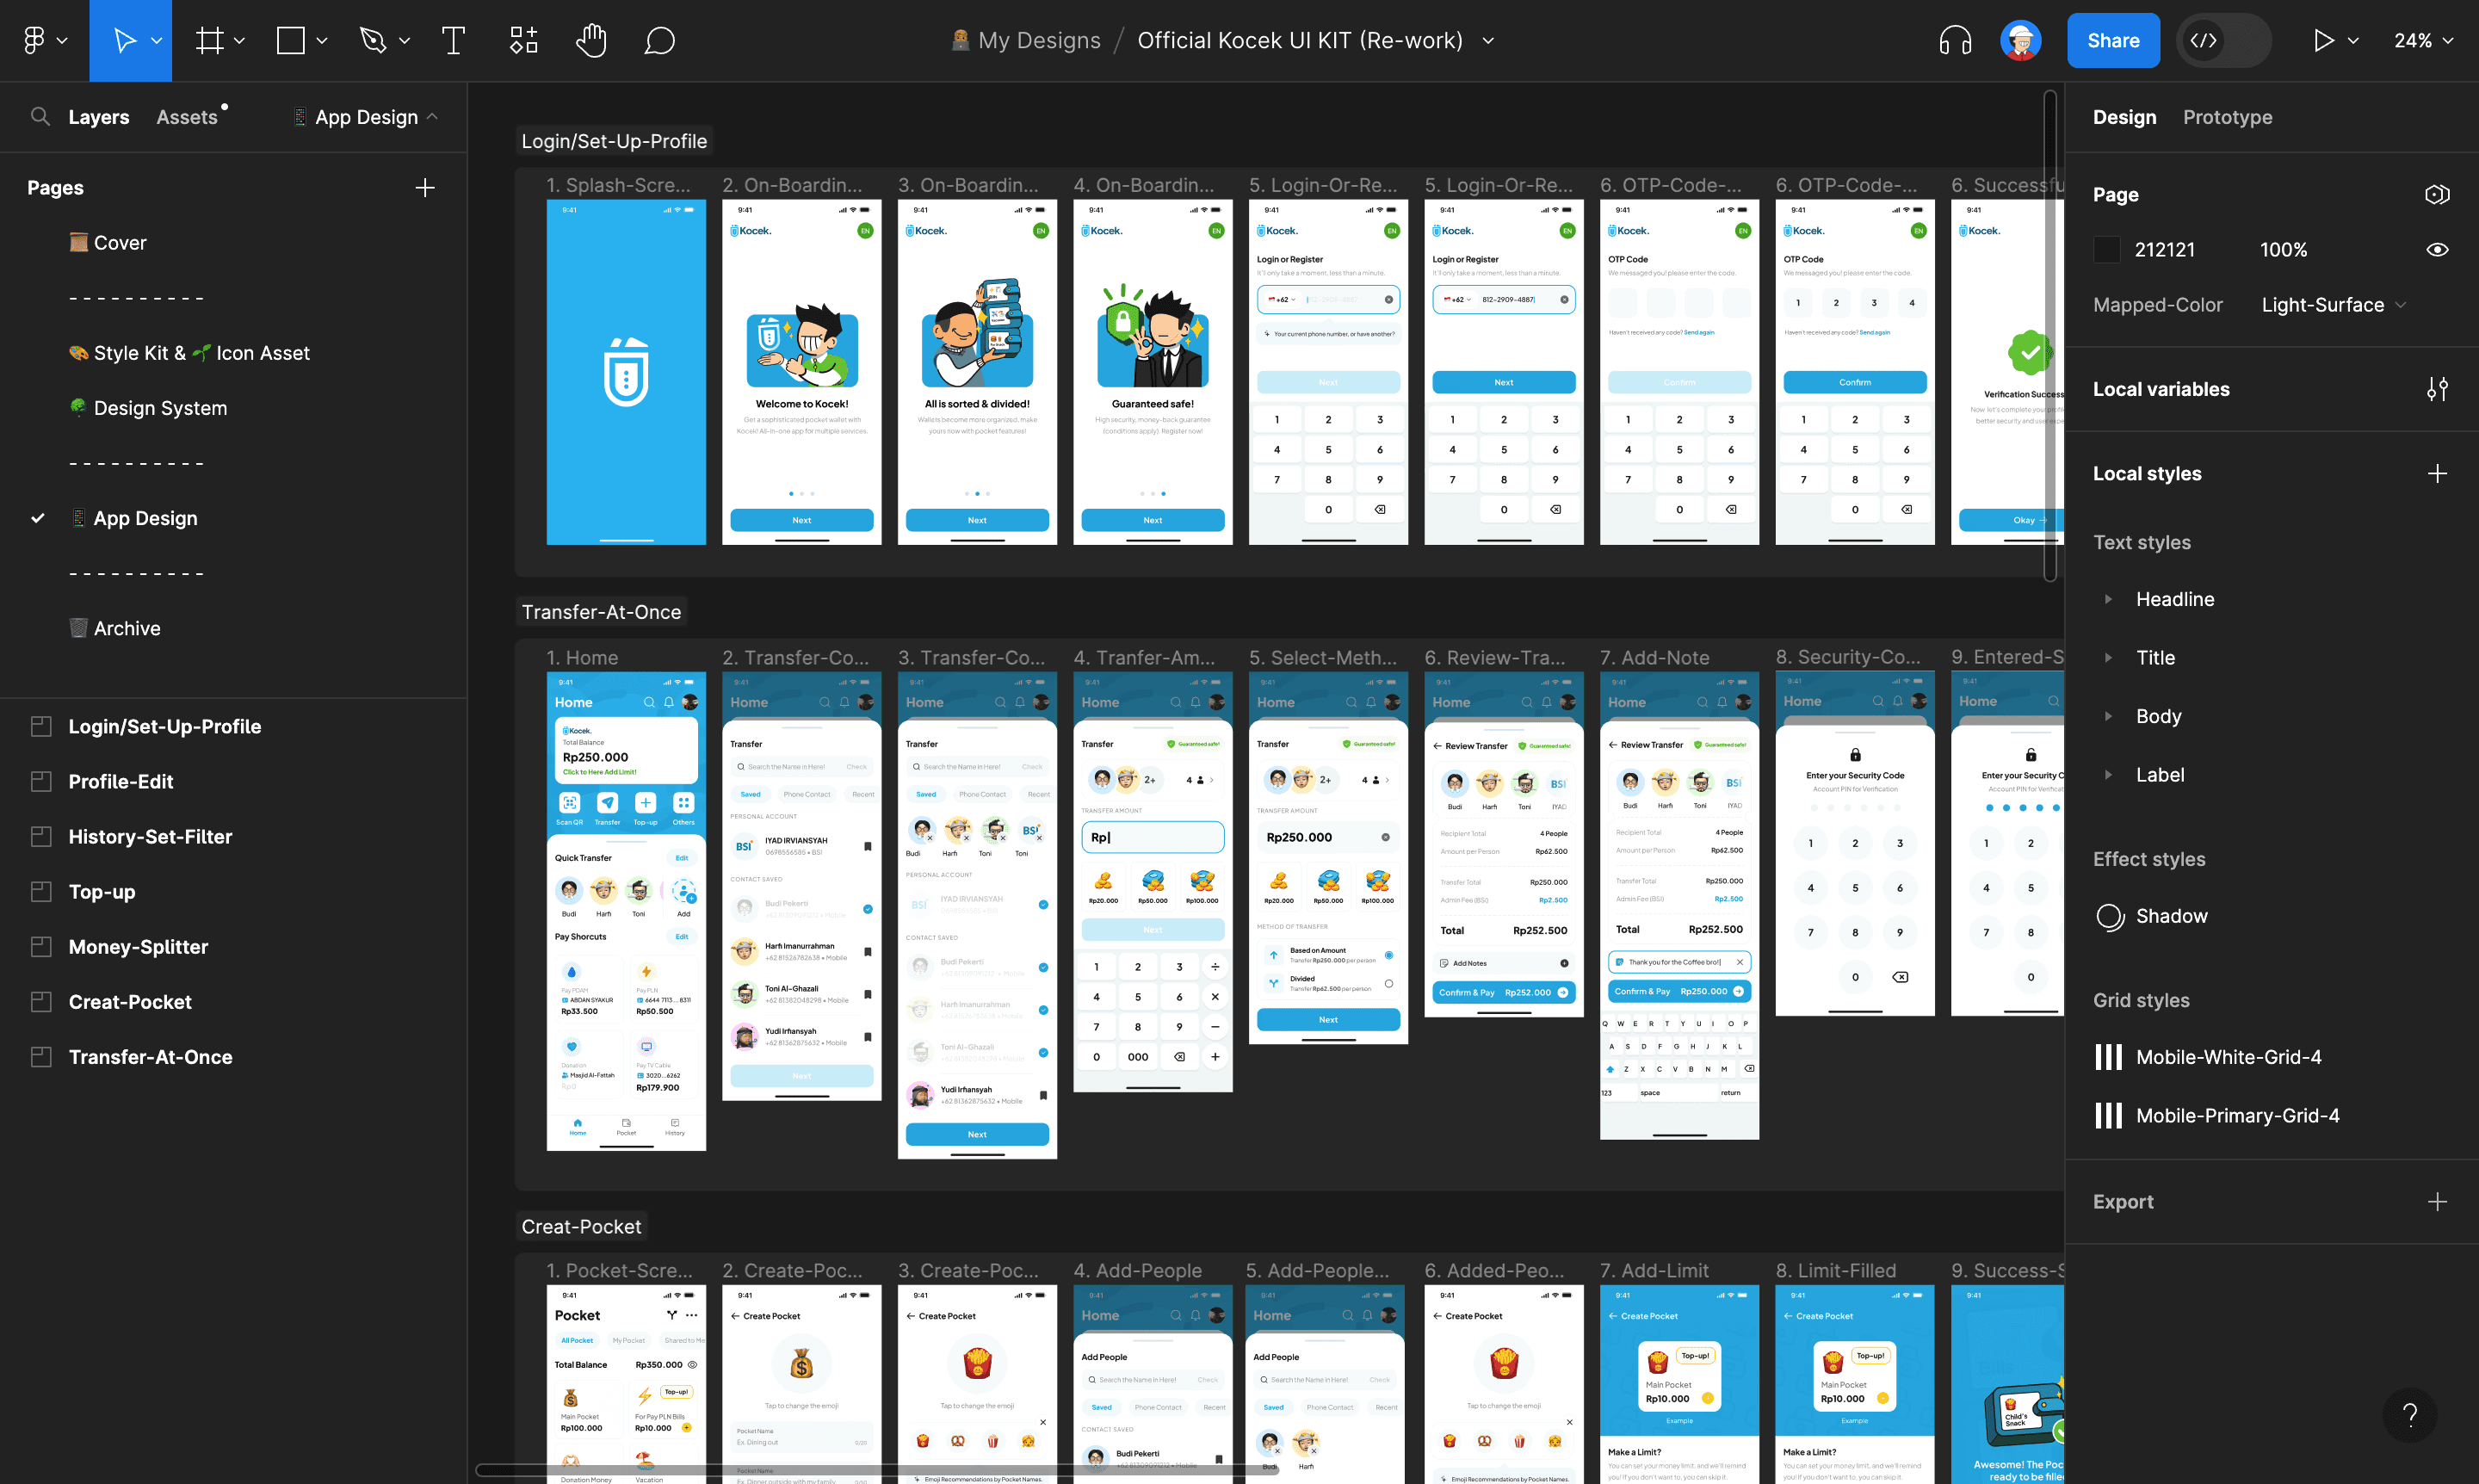Open the Figma main menu
This screenshot has height=1484, width=2479.
(x=35, y=41)
